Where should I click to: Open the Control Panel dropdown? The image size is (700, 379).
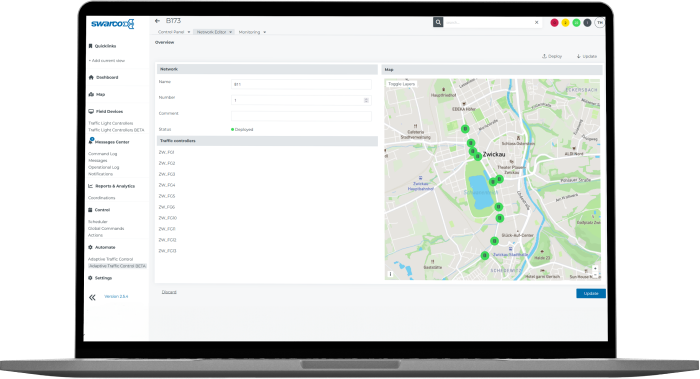coord(174,32)
